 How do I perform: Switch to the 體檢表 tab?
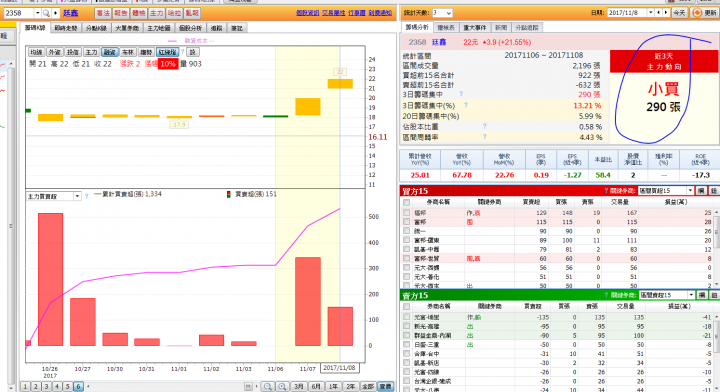445,28
